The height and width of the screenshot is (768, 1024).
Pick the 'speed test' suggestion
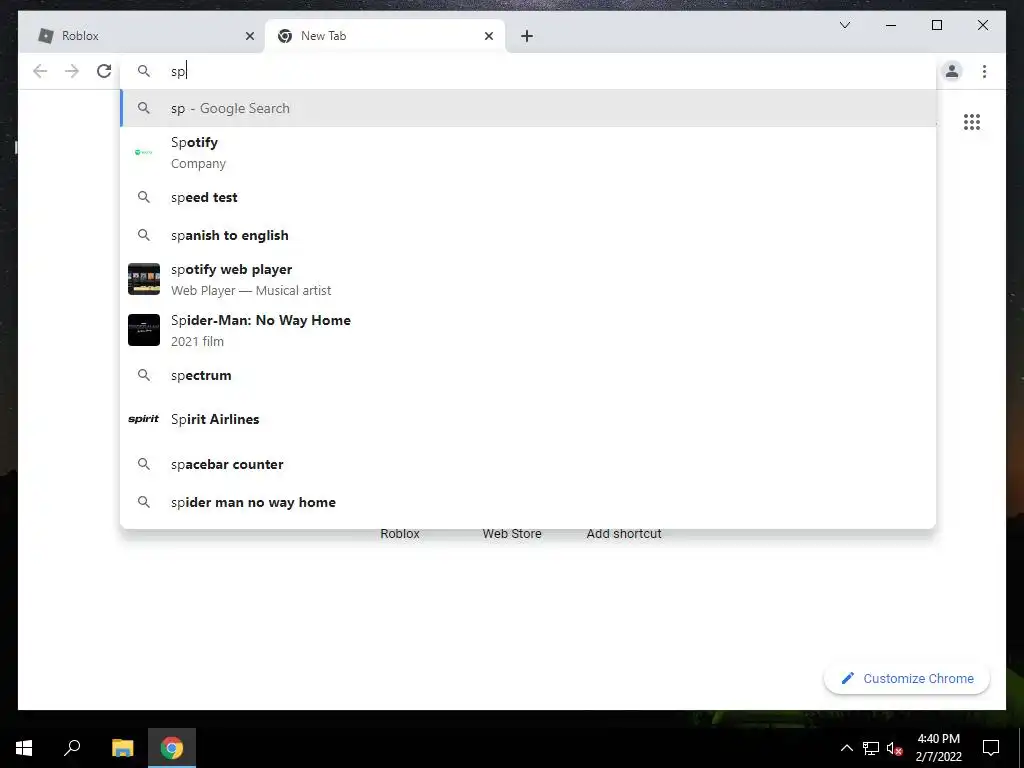(528, 197)
